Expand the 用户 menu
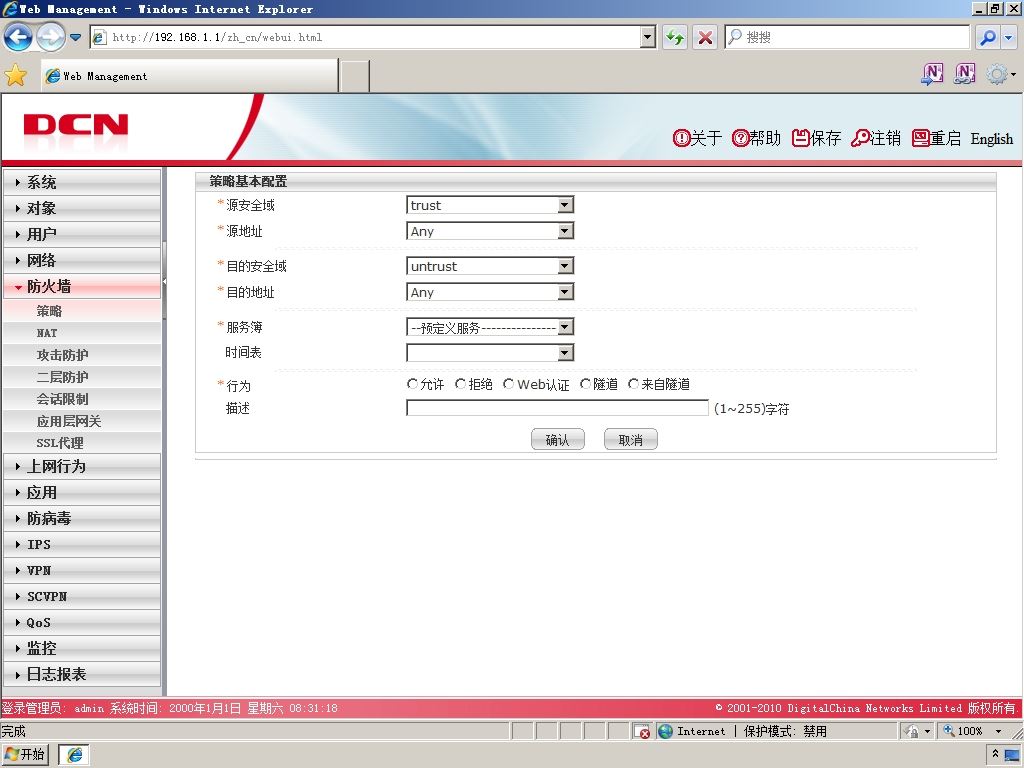Screen dimensions: 1024x768 tap(82, 234)
